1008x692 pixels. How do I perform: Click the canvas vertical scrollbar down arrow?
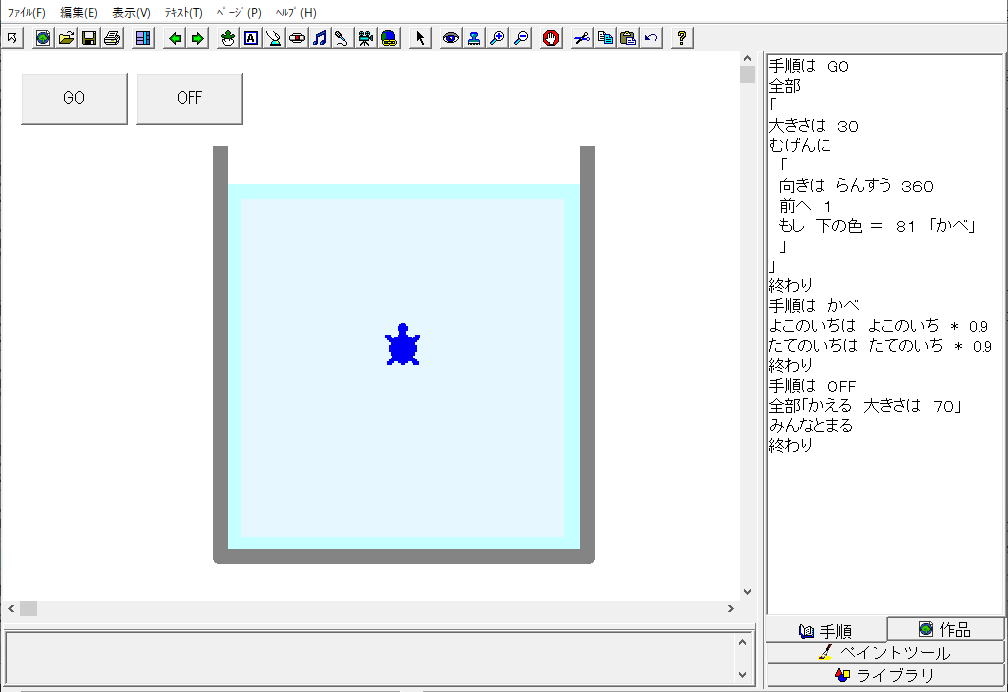[x=747, y=592]
